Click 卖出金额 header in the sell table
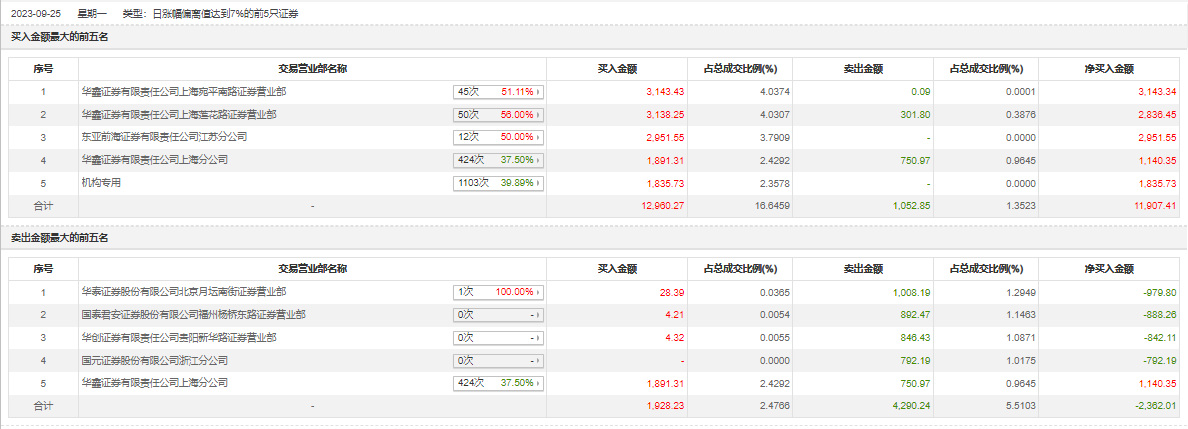Viewport: 1188px width, 429px height. point(862,269)
